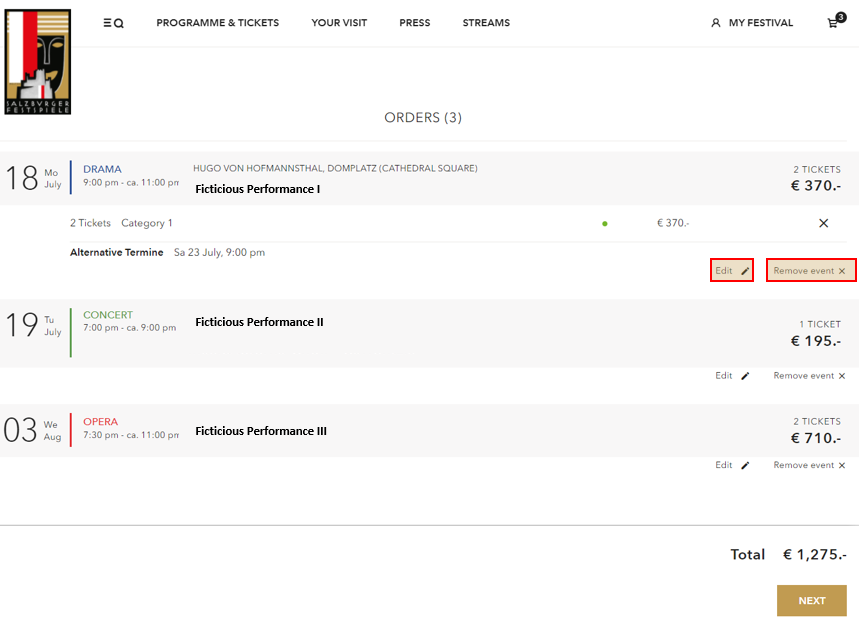Open Your Visit menu

(x=339, y=23)
